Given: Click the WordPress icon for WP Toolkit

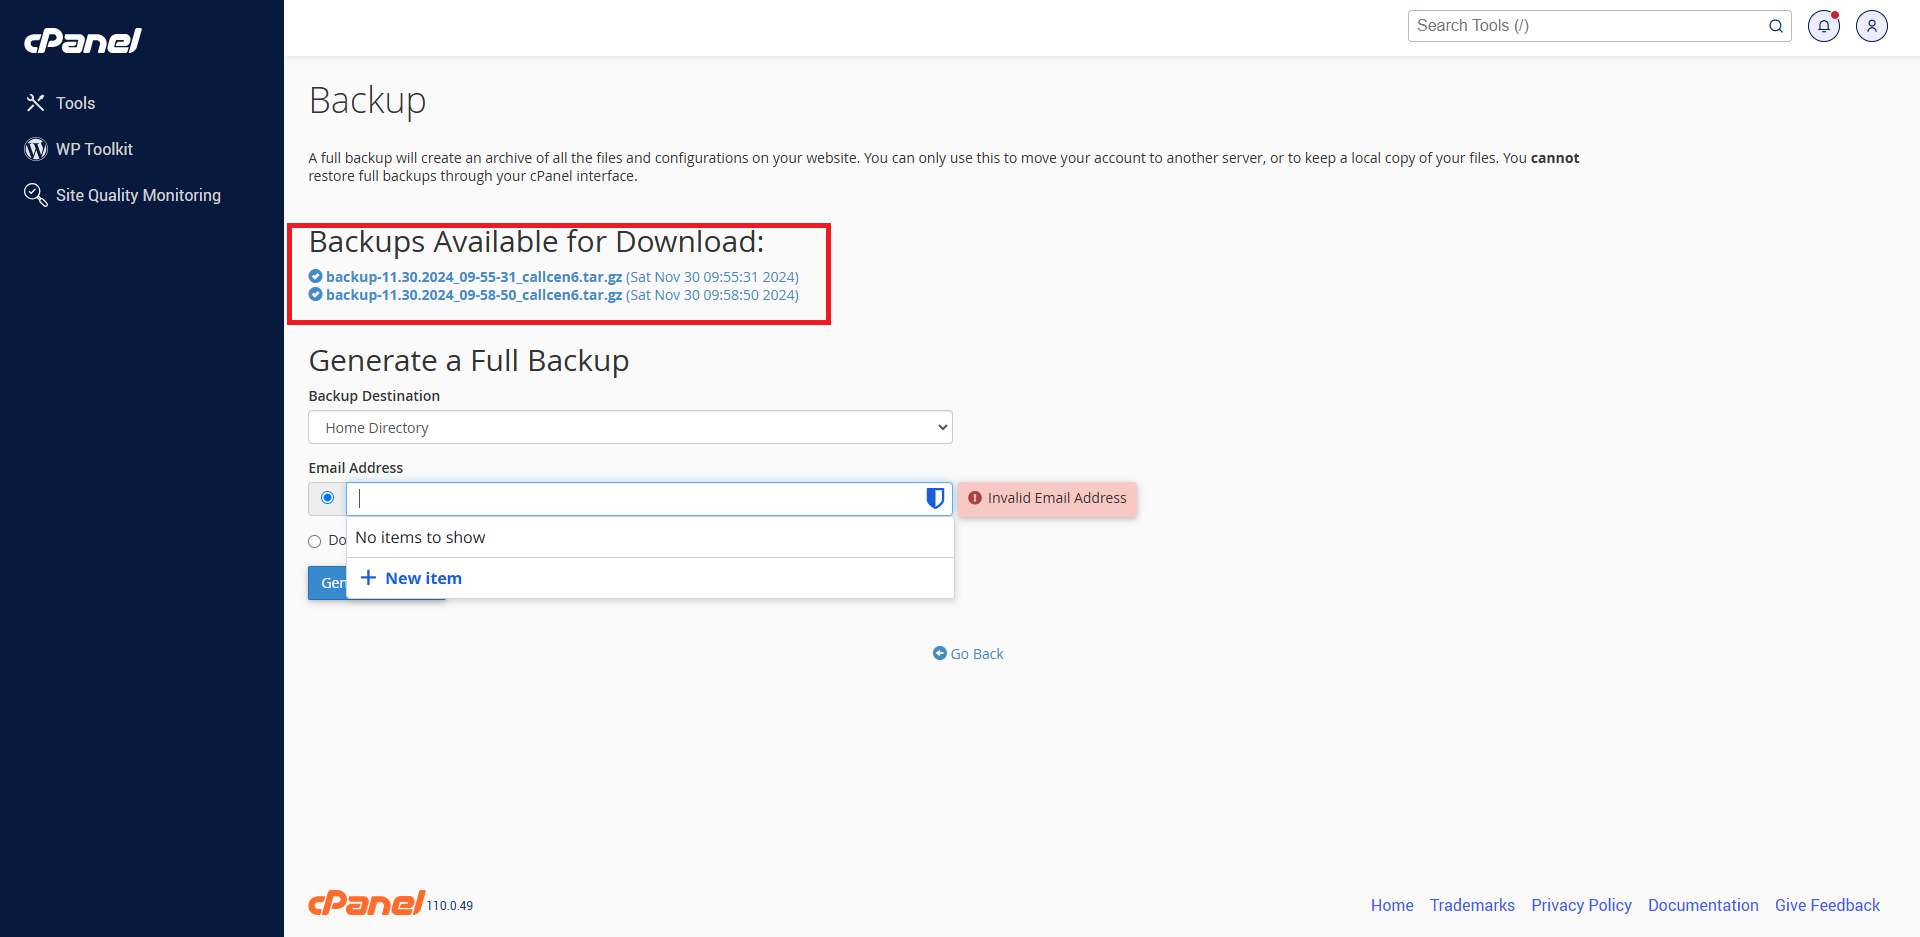Looking at the screenshot, I should (36, 149).
